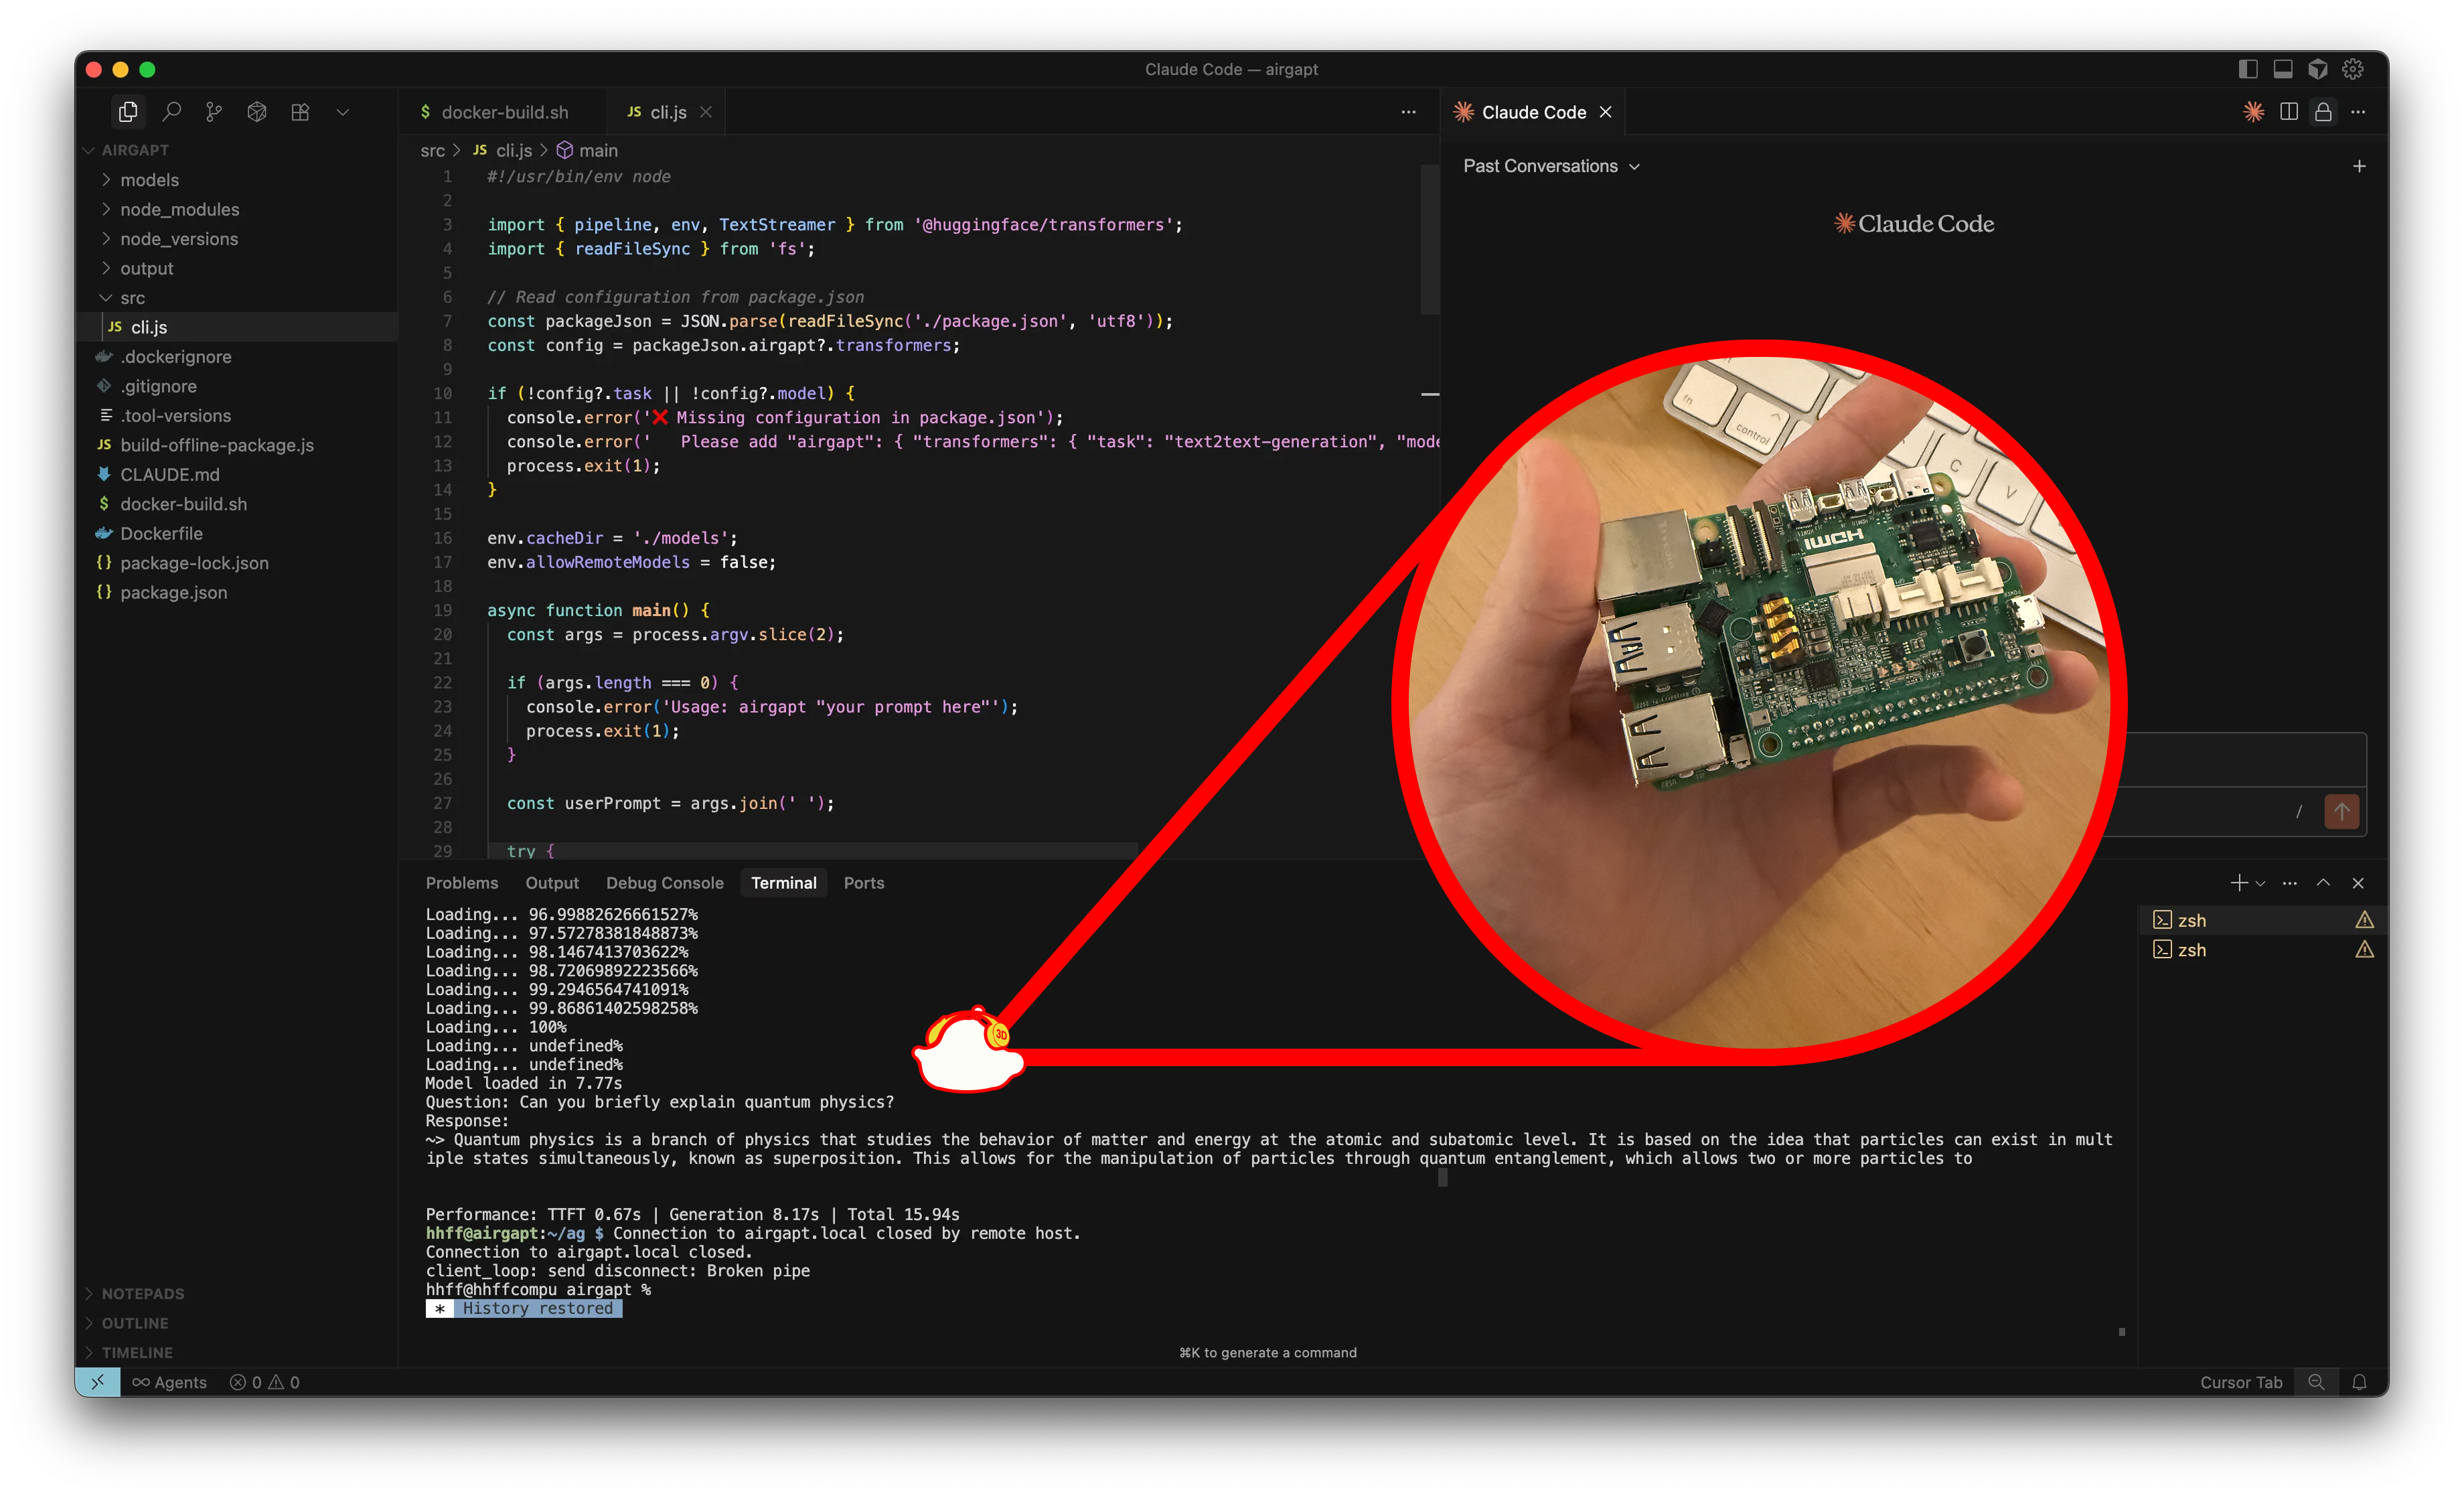Open the Source Control view icon
This screenshot has width=2464, height=1496.
214,112
